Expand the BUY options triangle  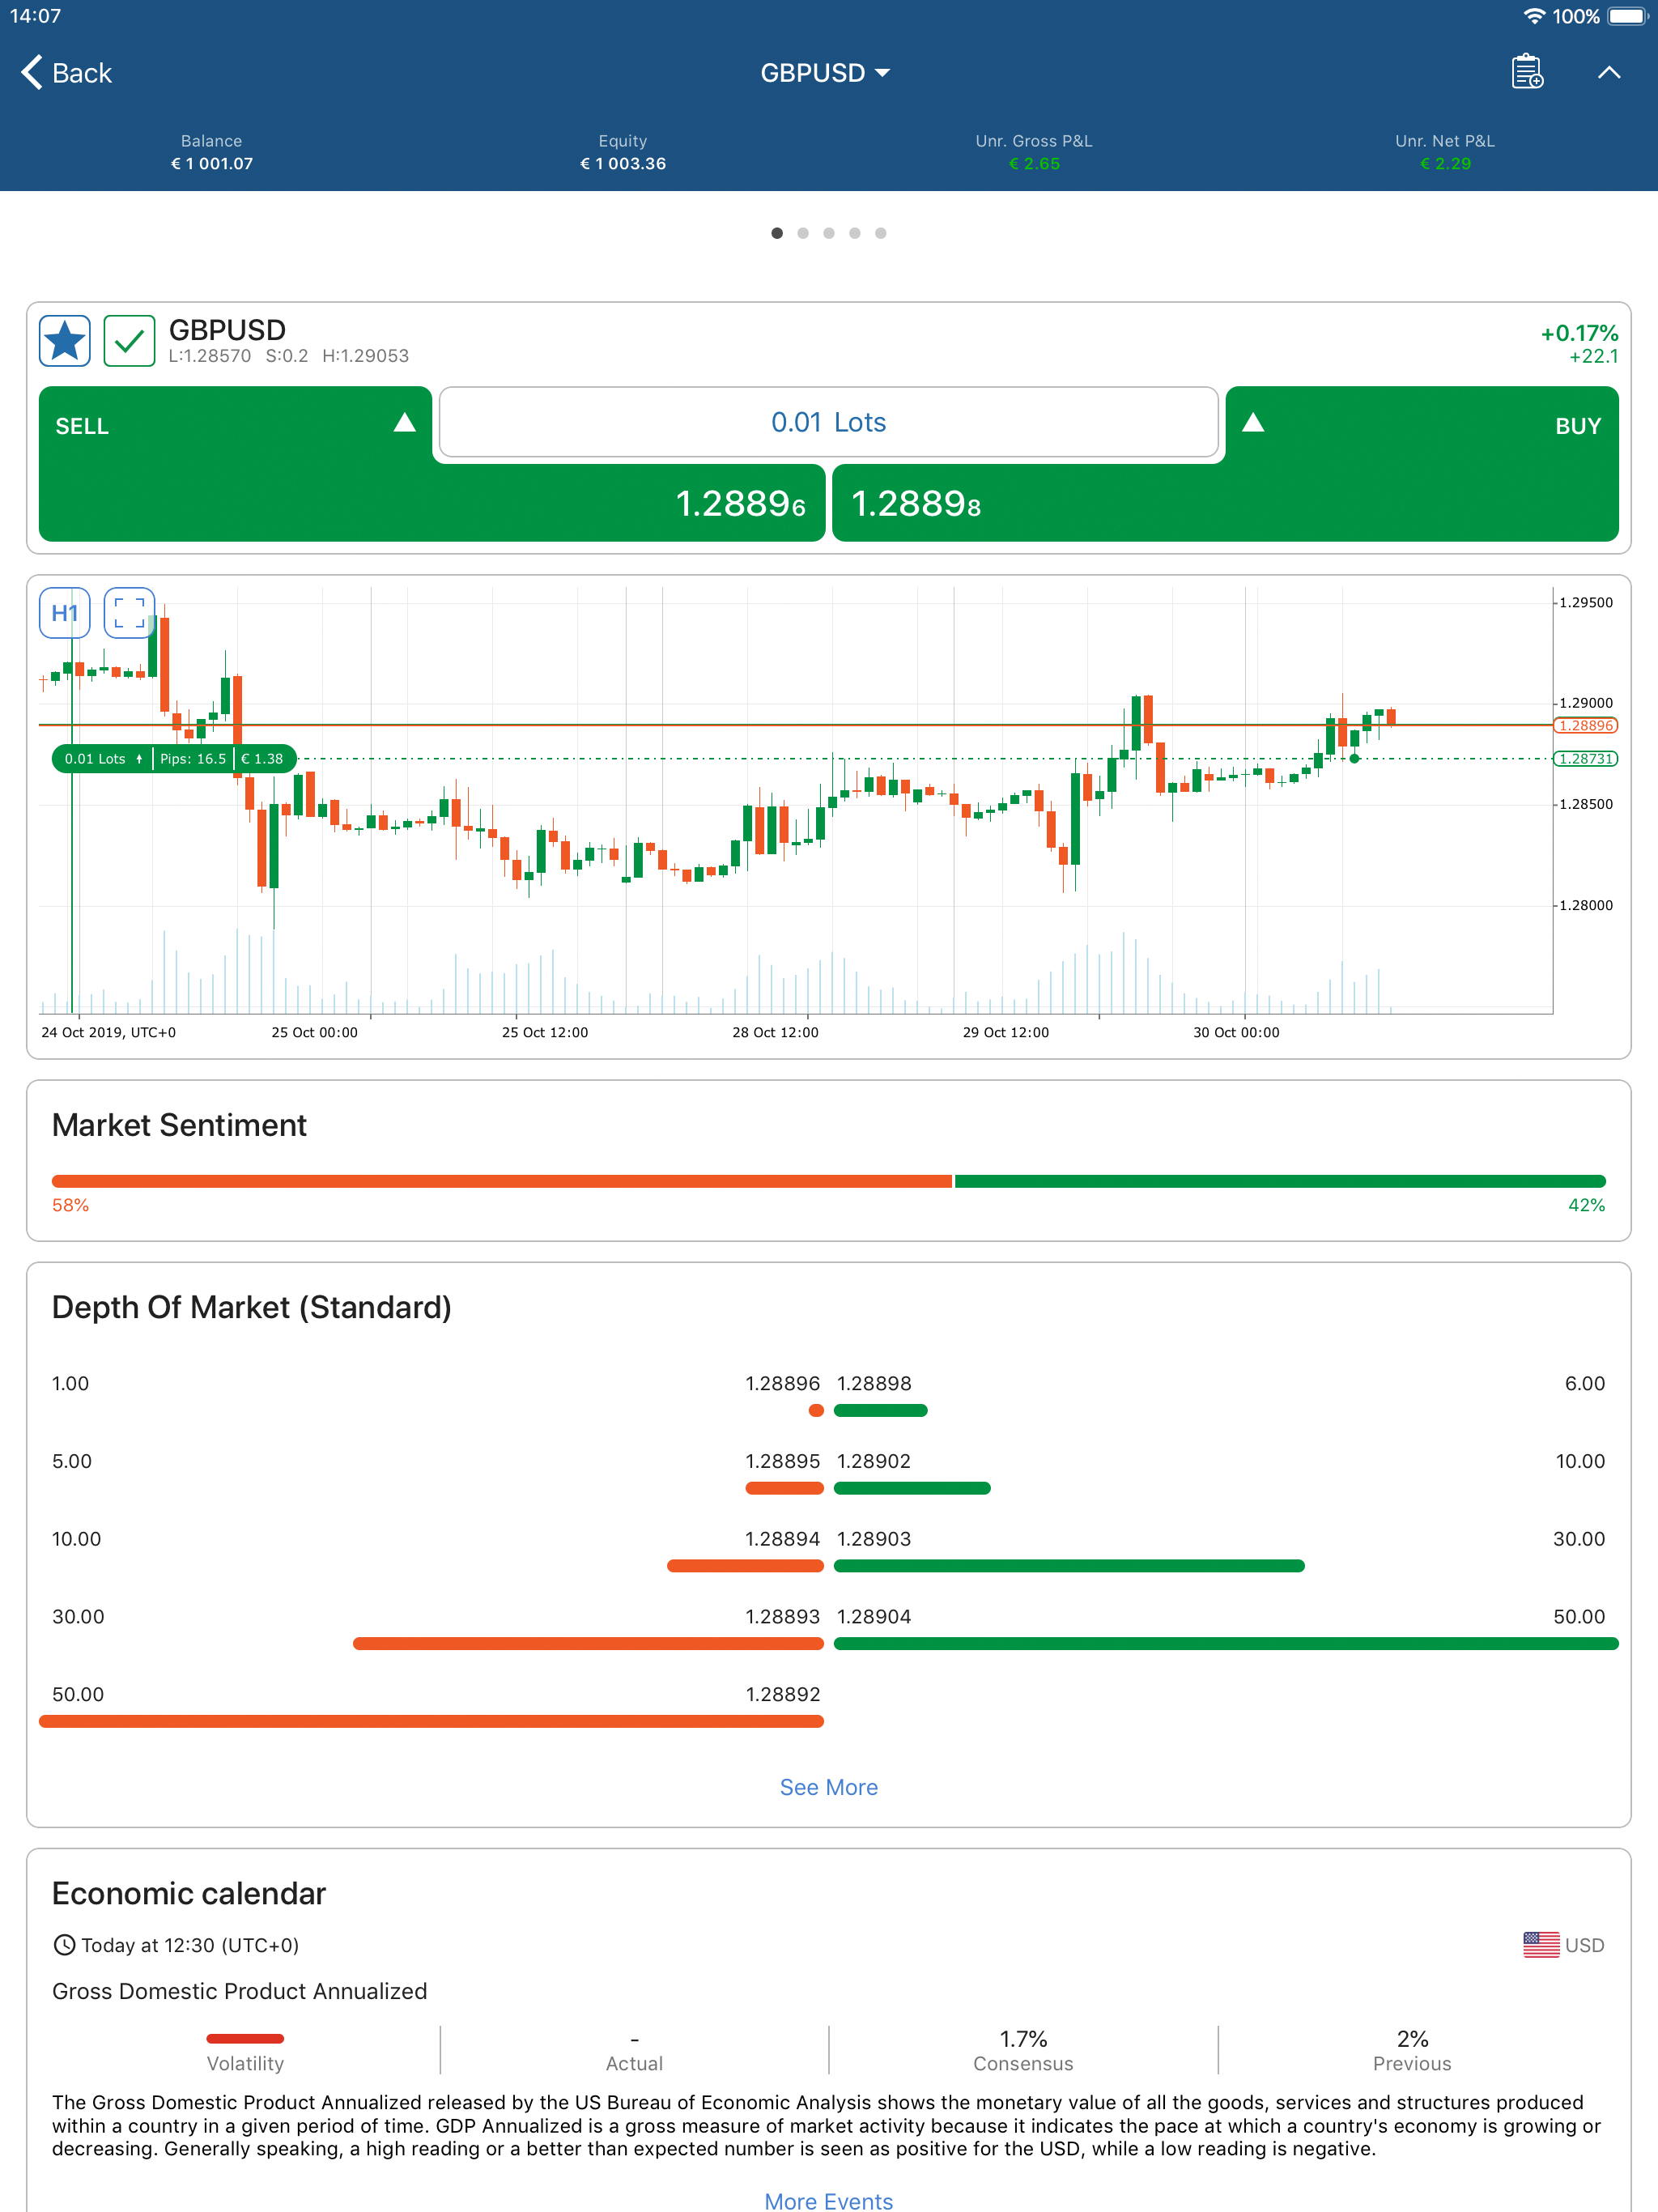[1253, 424]
